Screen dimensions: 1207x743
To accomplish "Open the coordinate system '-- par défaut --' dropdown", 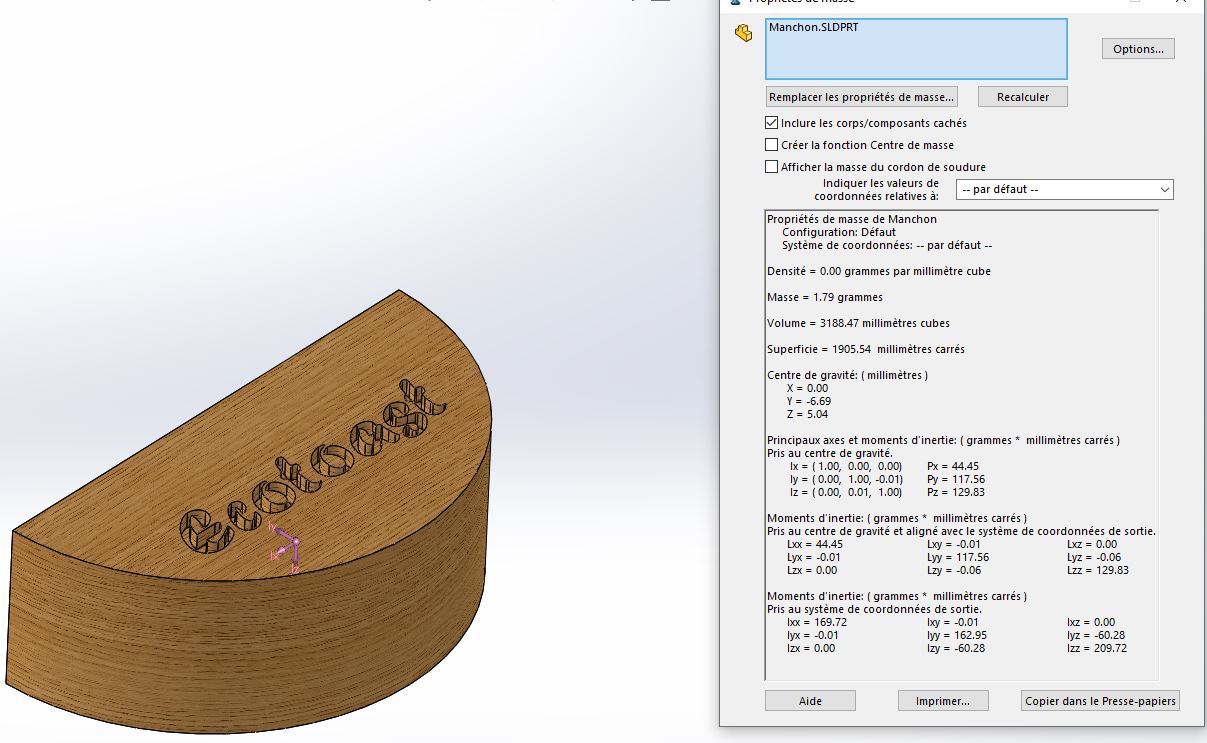I will [x=1065, y=189].
